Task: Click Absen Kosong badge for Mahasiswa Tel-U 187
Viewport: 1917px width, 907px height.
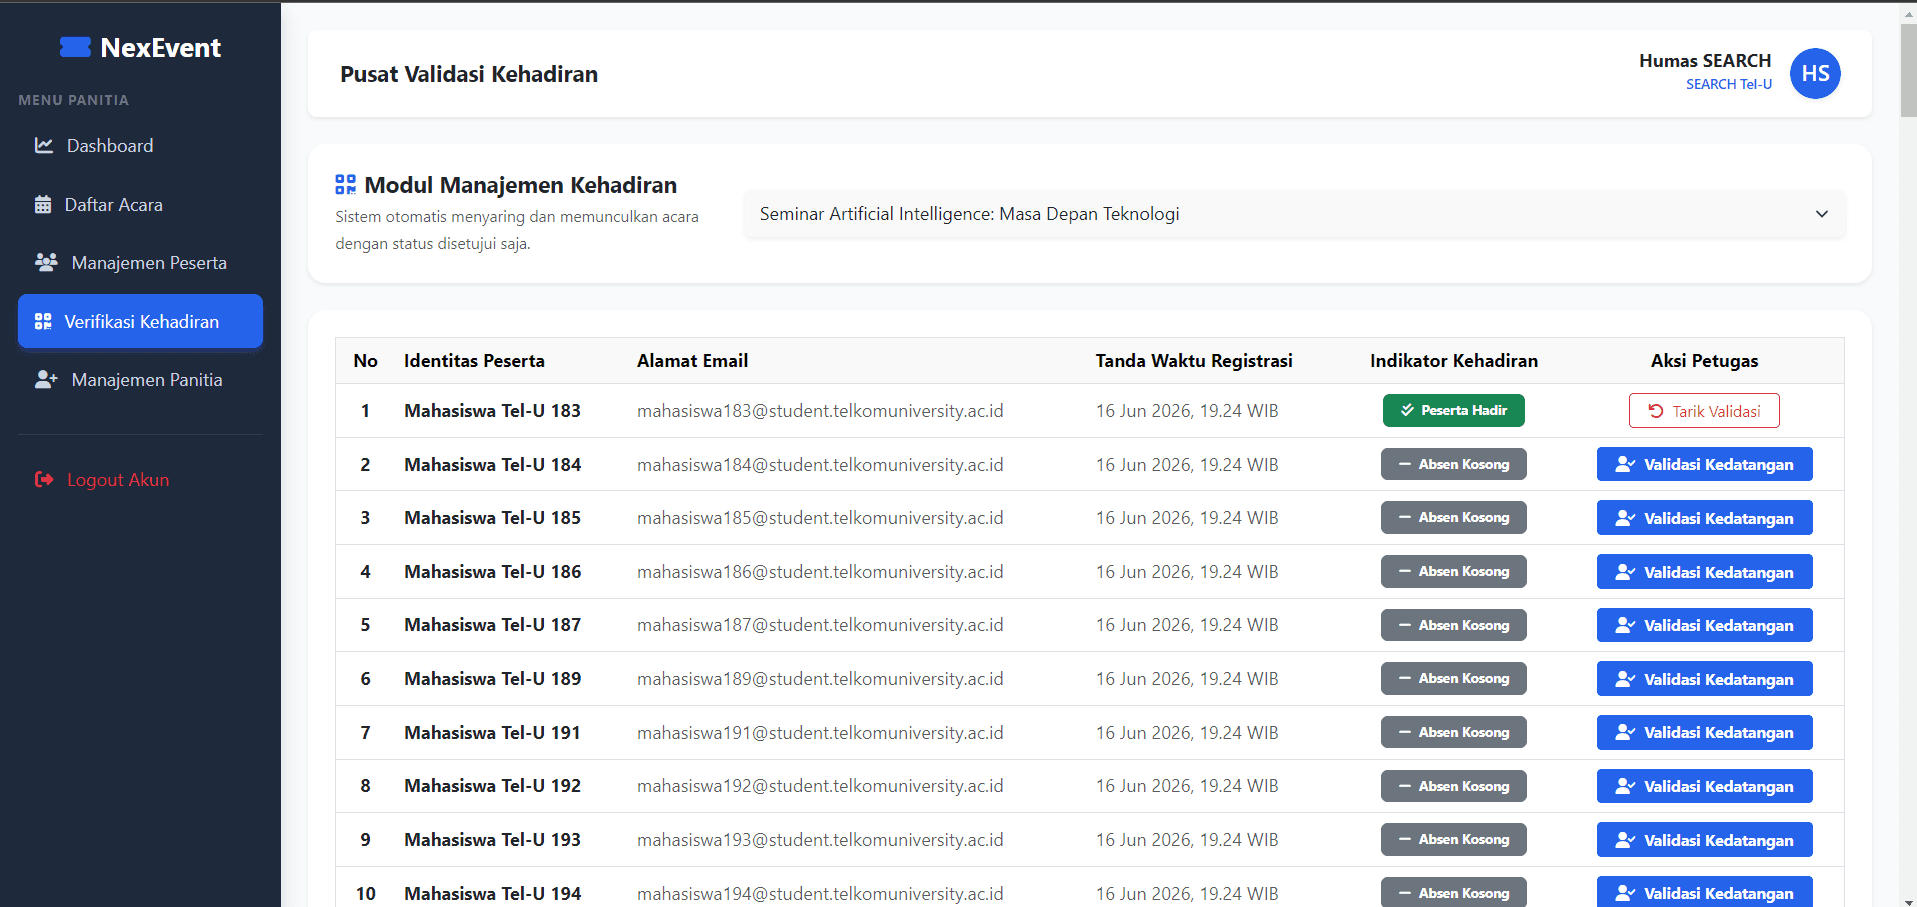Action: [x=1454, y=625]
